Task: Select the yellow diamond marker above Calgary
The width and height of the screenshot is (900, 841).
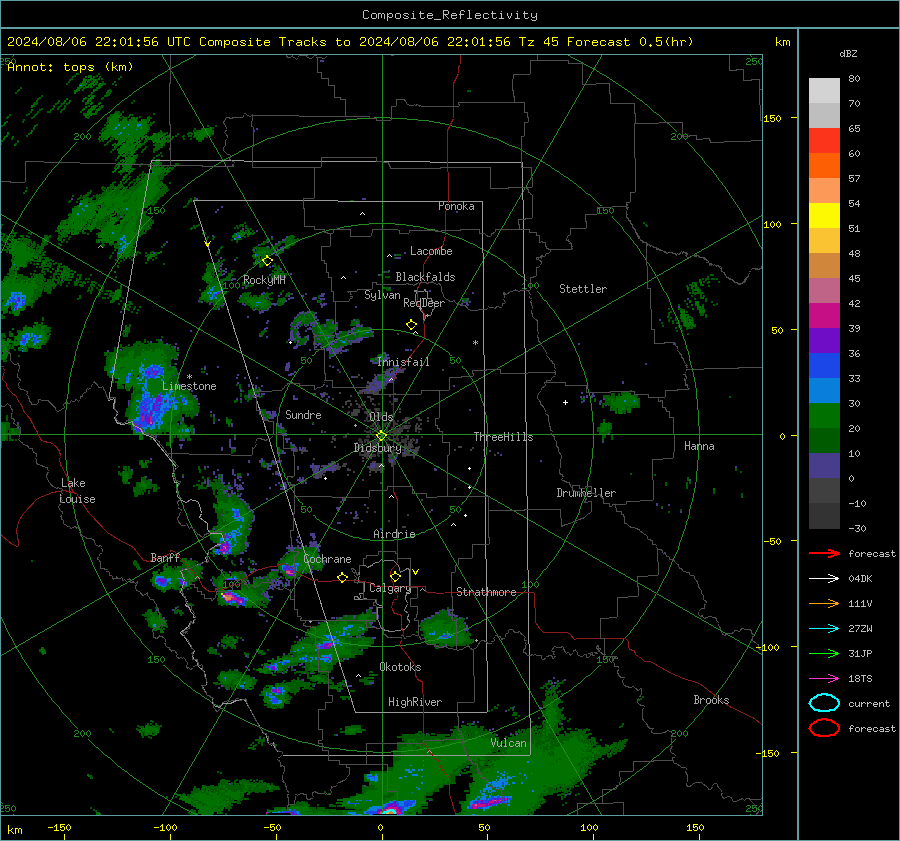Action: [395, 576]
